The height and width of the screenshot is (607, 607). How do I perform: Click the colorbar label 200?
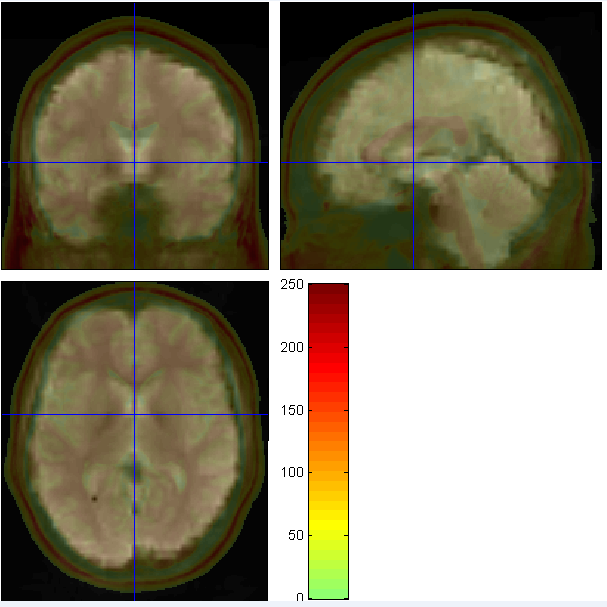[x=292, y=347]
